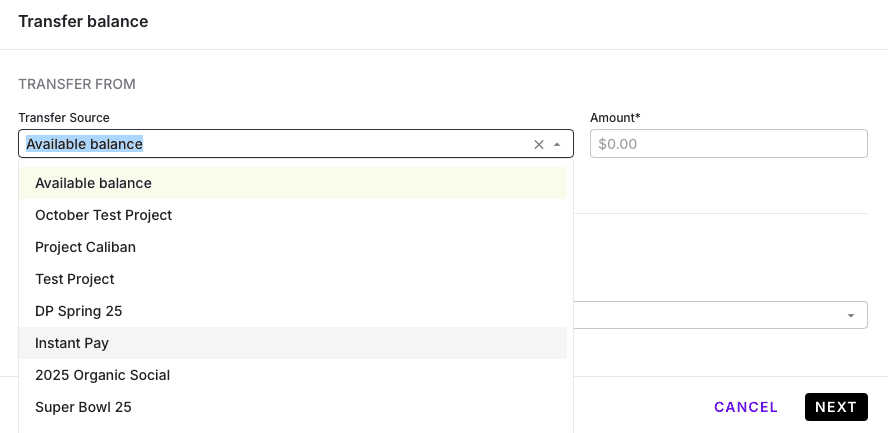Pick Test Project as transfer source
This screenshot has height=433, width=888.
[293, 279]
